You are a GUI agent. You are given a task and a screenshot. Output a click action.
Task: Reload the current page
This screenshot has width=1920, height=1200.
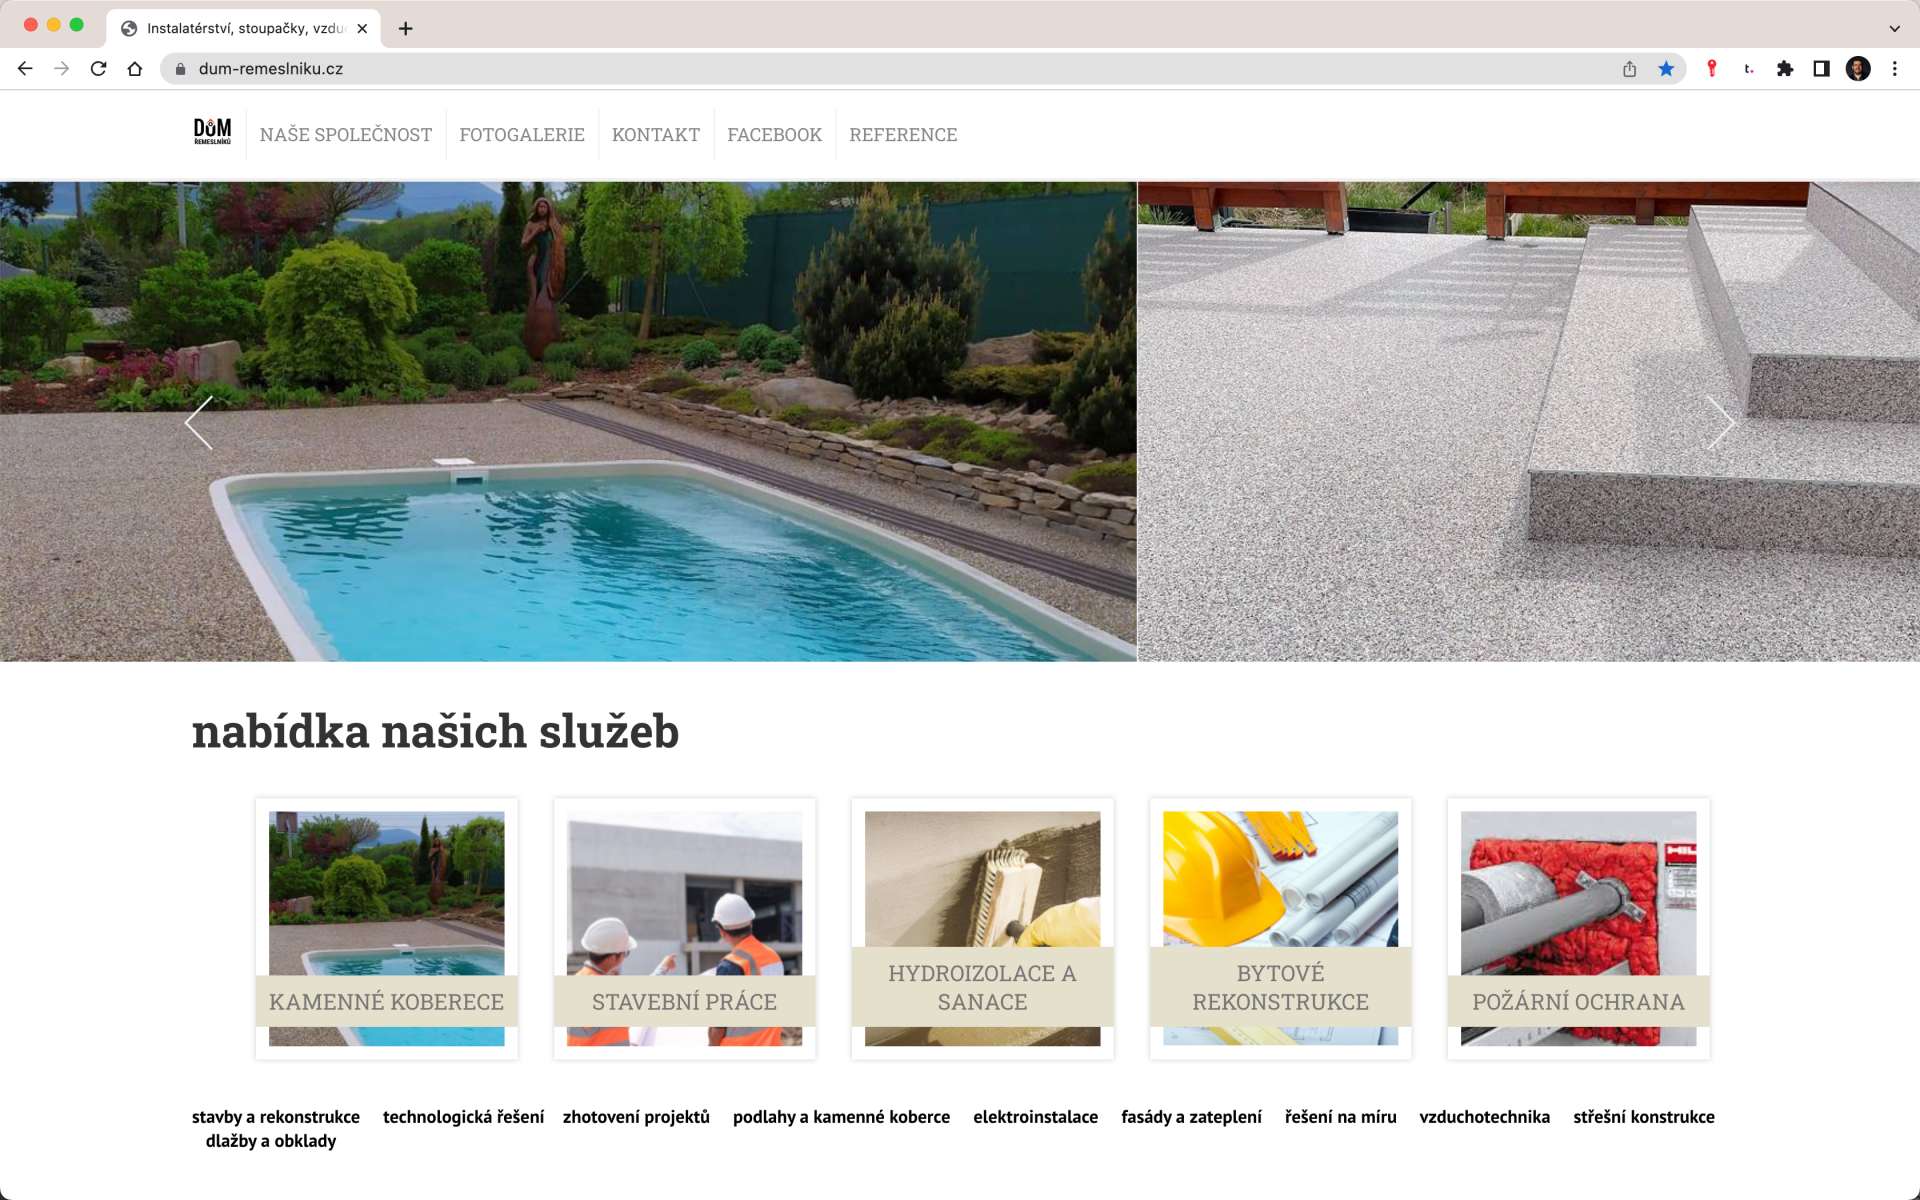(98, 69)
